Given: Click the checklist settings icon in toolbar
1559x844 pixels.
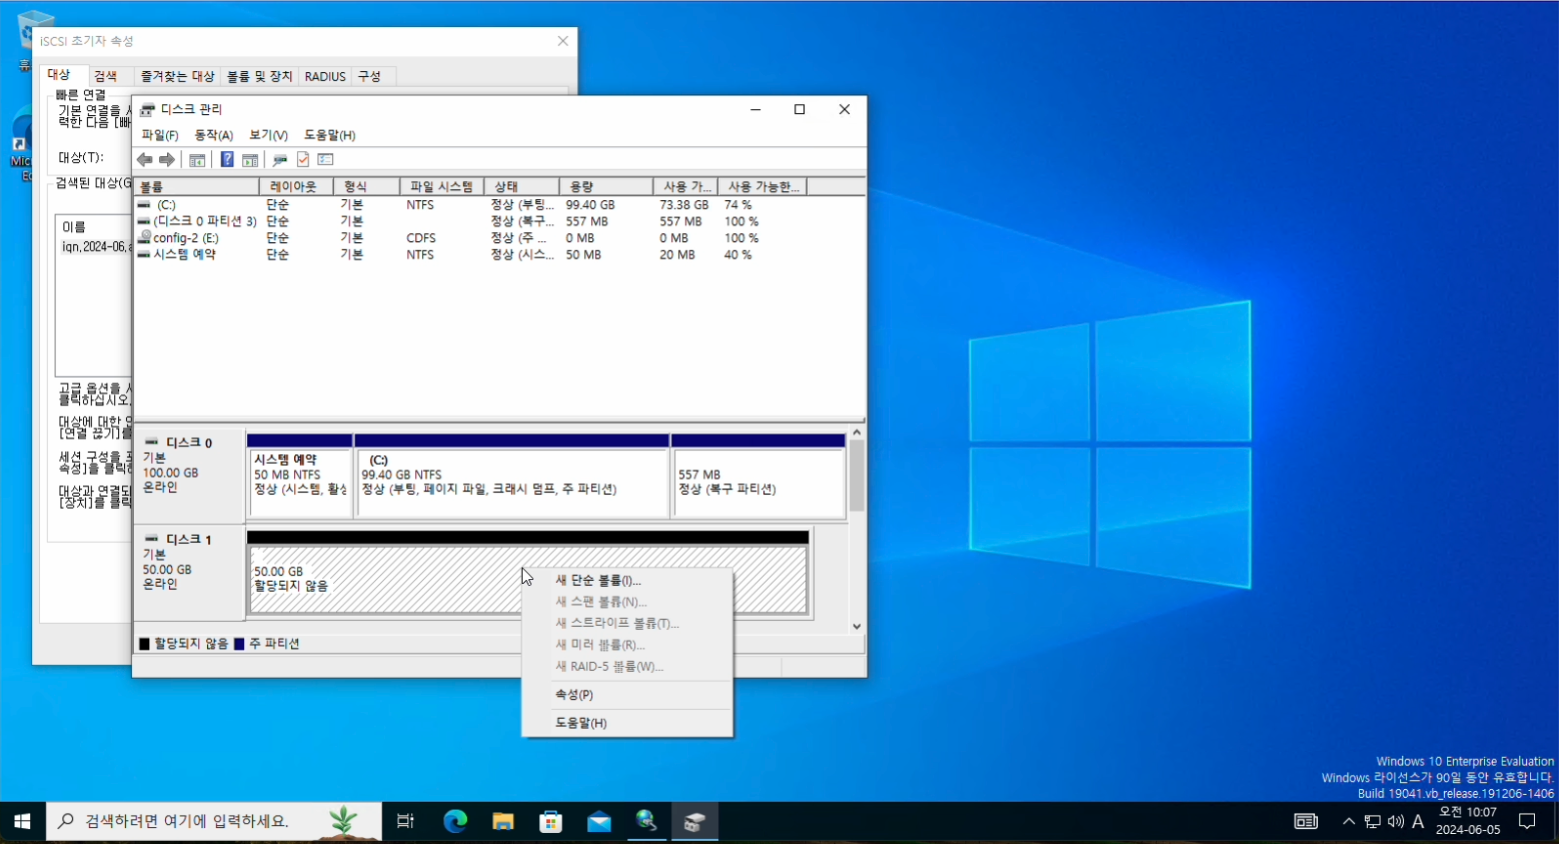Looking at the screenshot, I should point(325,160).
